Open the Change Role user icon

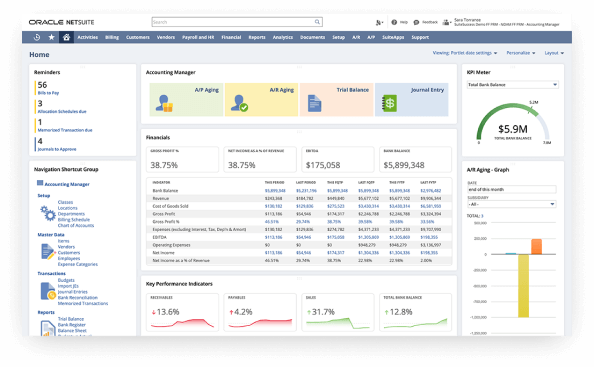(x=446, y=22)
